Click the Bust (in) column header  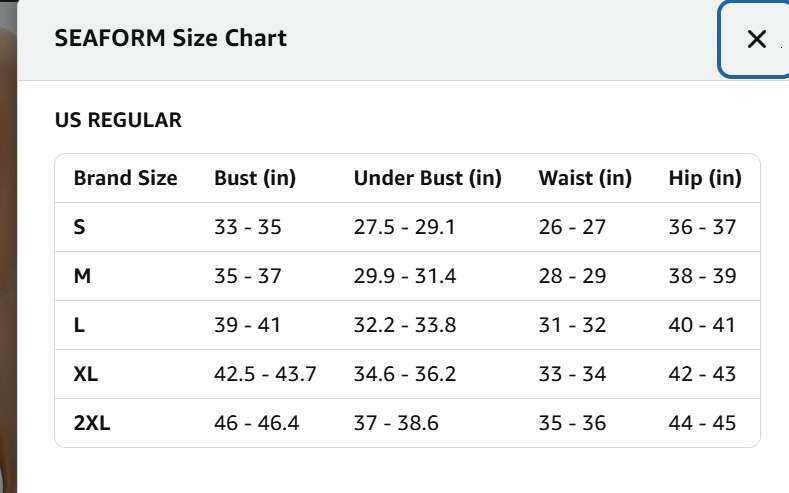click(255, 178)
